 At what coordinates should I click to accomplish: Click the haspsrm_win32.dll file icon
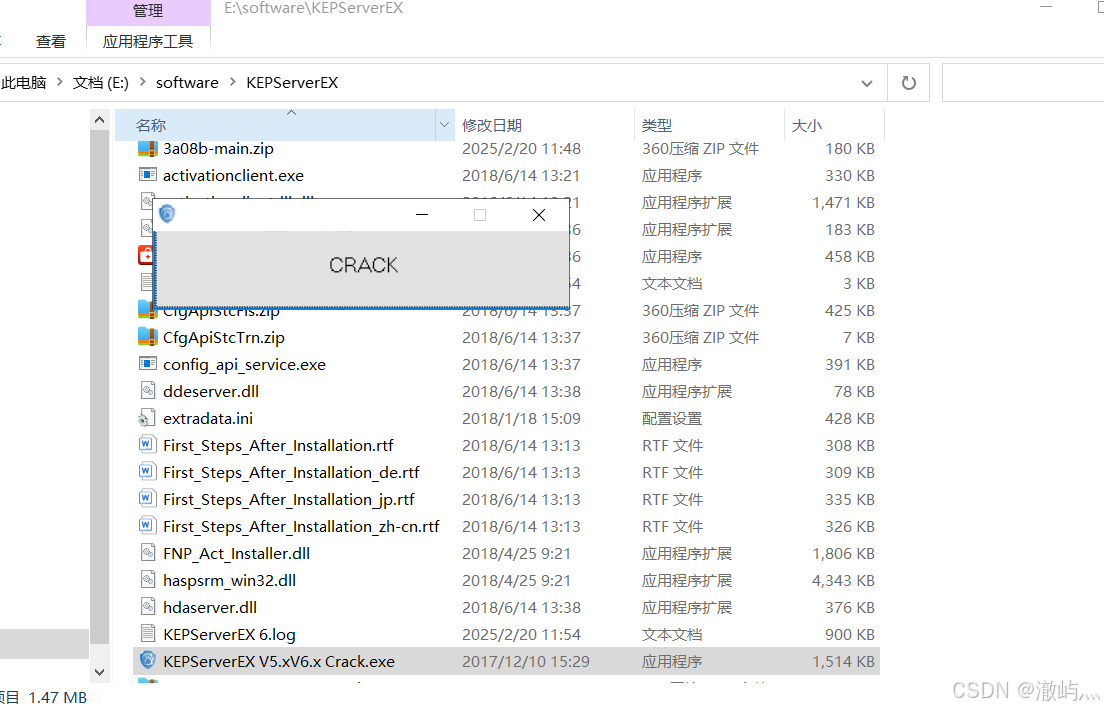click(147, 580)
